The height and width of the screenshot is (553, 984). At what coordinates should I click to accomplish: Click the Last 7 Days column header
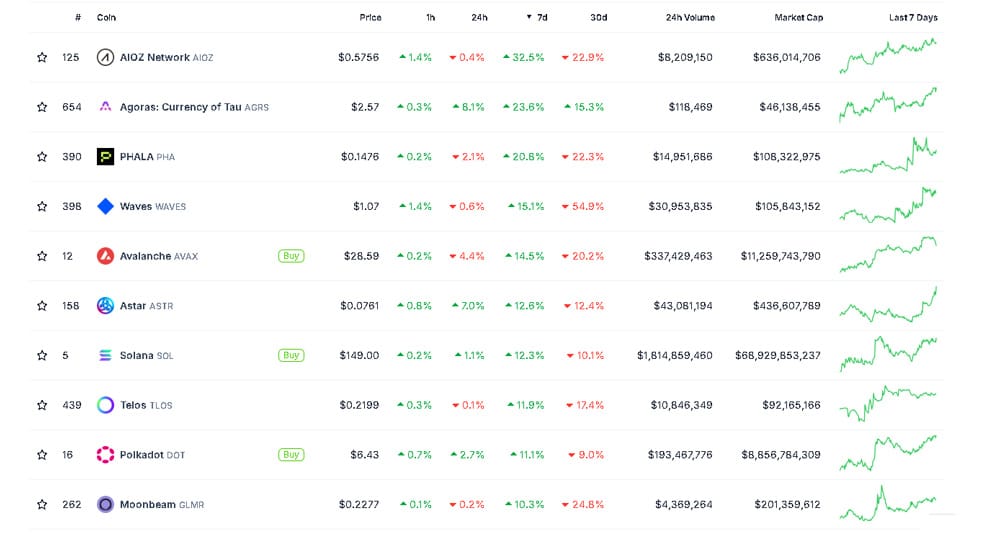(913, 18)
